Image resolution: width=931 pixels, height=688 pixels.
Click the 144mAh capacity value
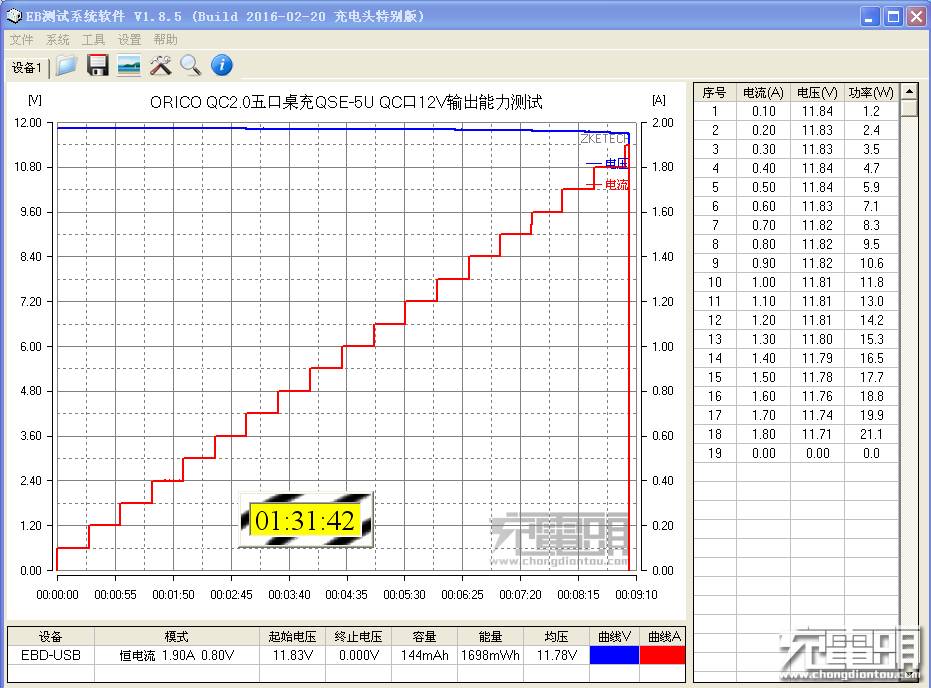click(x=425, y=655)
